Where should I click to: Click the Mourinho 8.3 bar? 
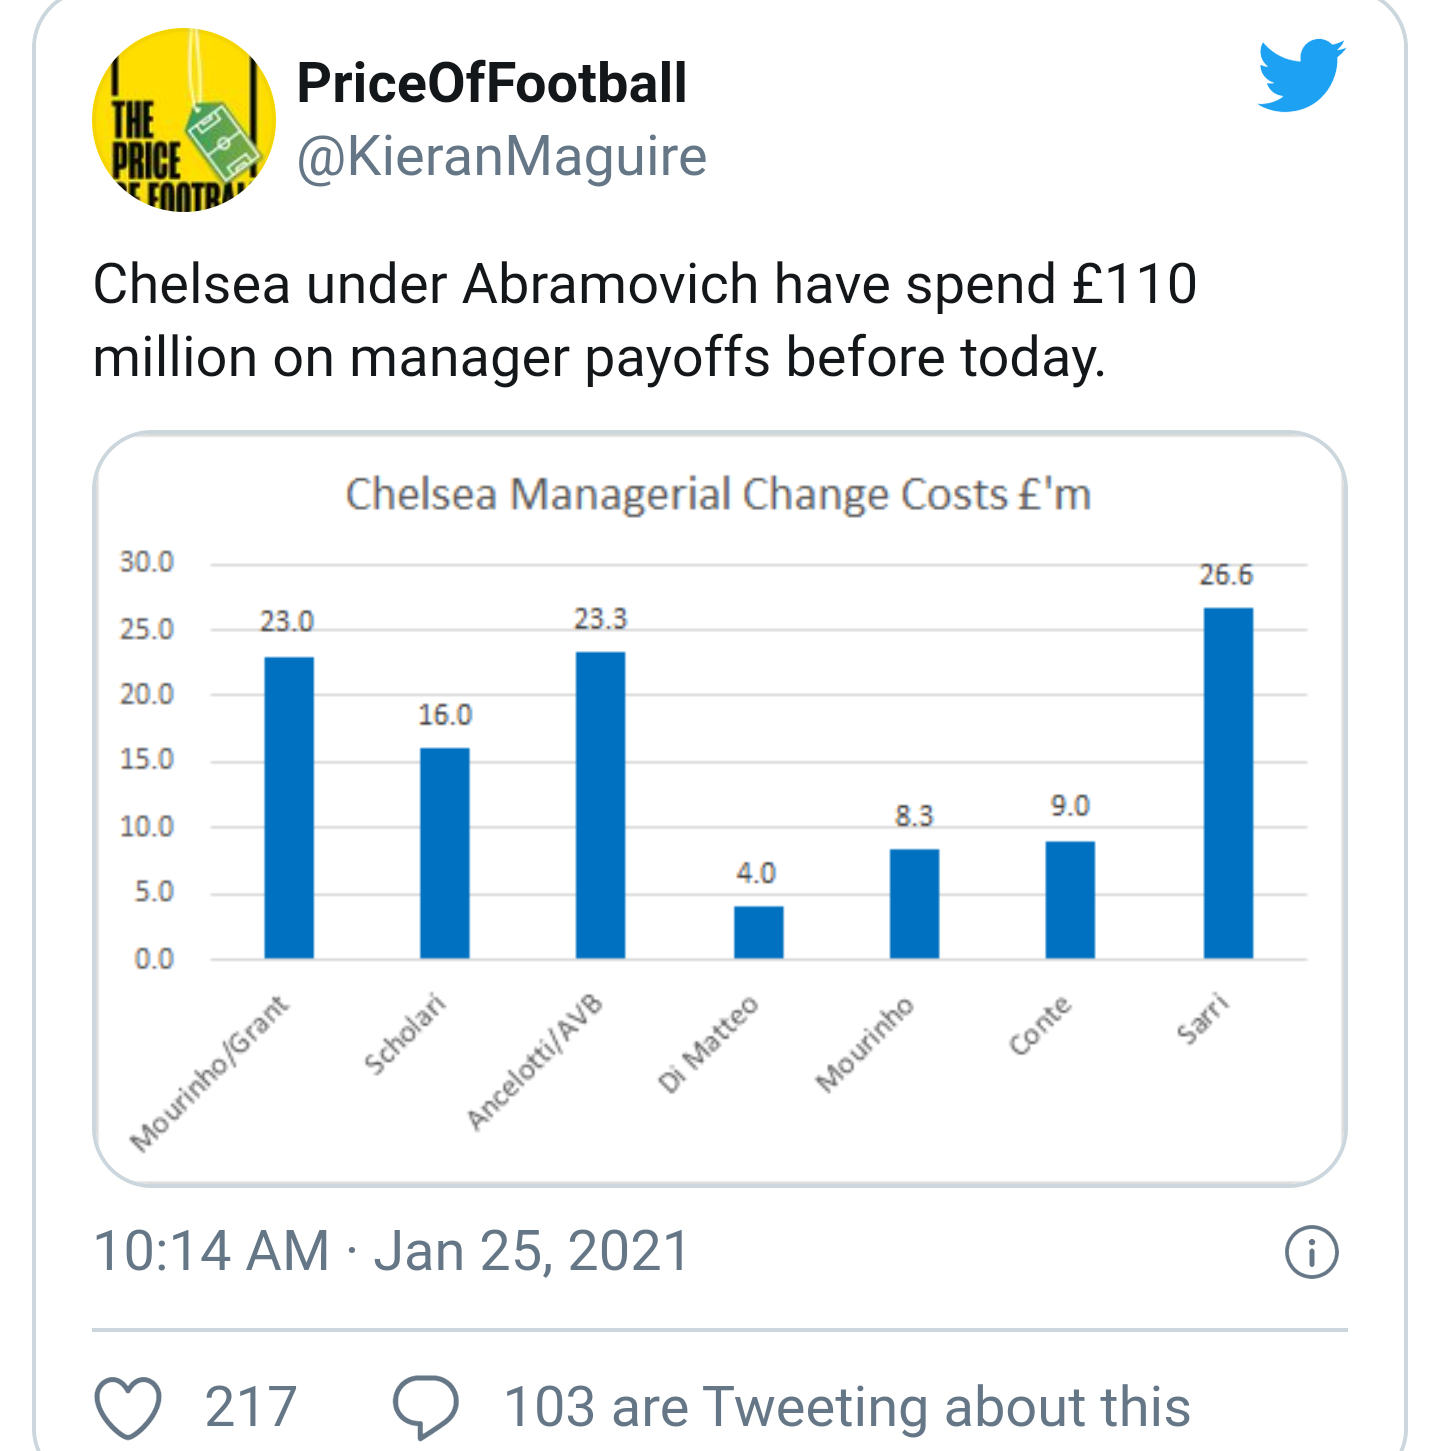(x=914, y=904)
